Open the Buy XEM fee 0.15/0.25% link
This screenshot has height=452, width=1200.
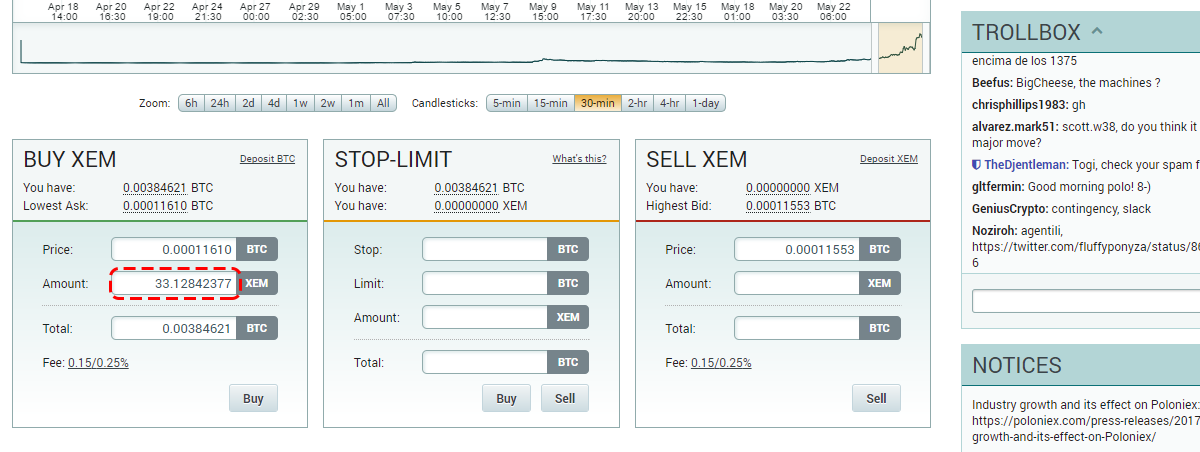pyautogui.click(x=98, y=363)
